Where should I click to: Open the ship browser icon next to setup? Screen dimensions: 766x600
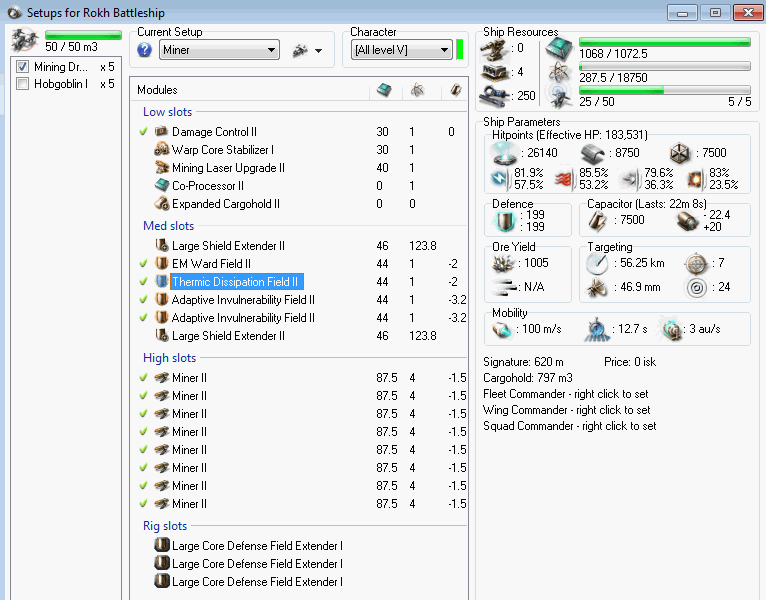click(x=300, y=50)
